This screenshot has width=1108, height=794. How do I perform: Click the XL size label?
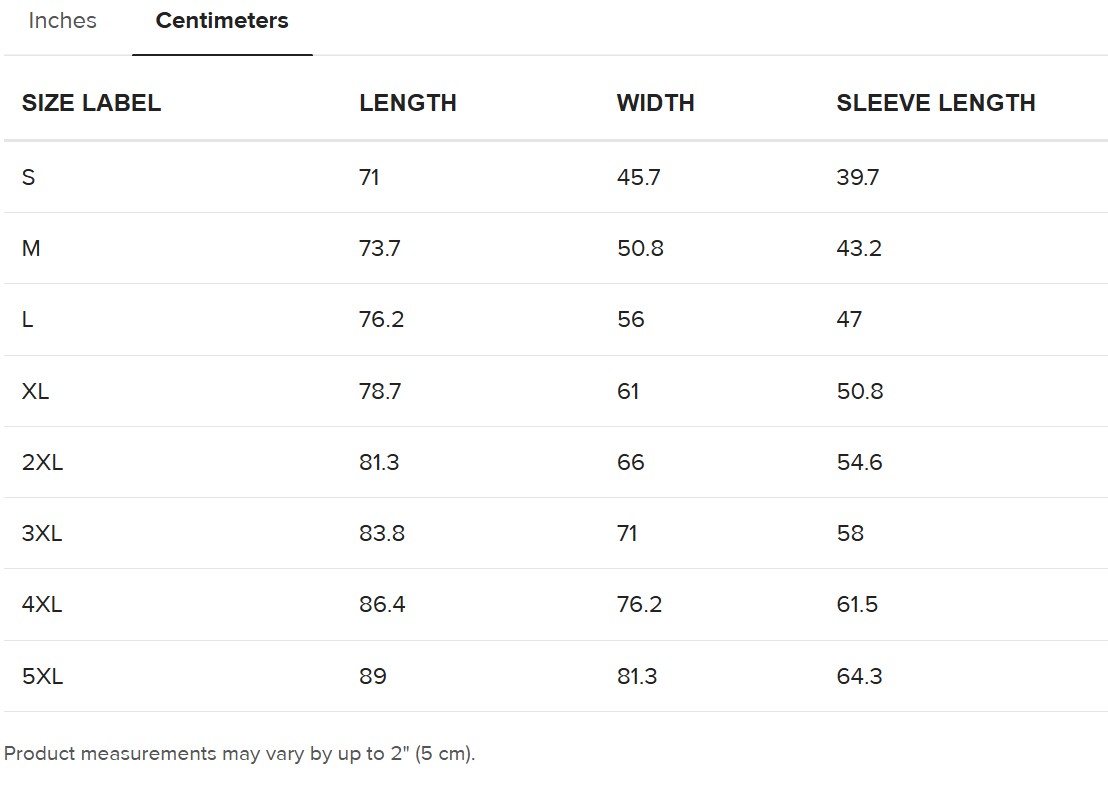35,391
